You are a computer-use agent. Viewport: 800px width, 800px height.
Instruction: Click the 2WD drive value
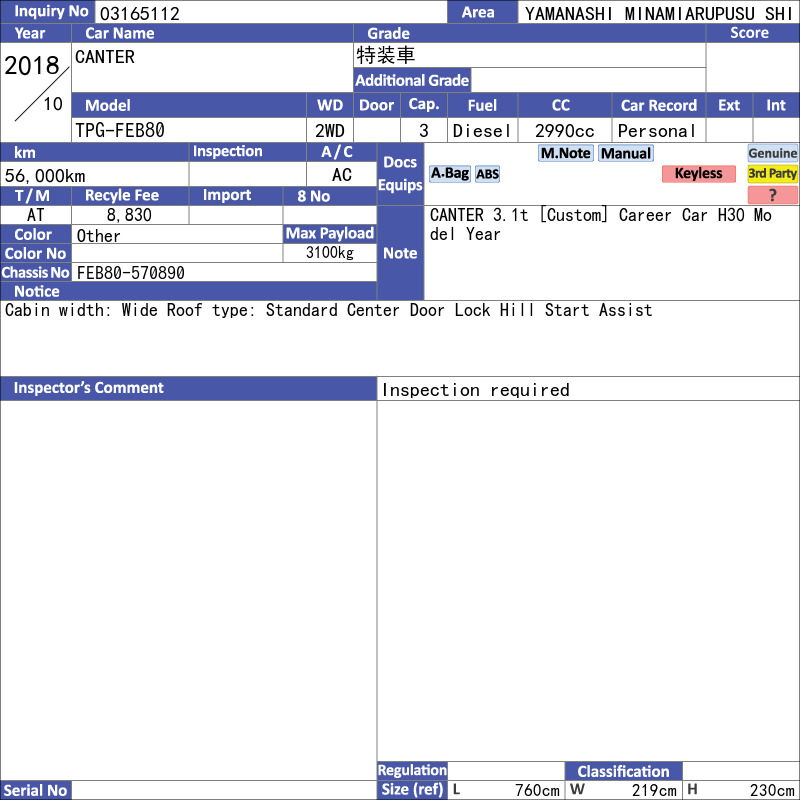tap(330, 131)
